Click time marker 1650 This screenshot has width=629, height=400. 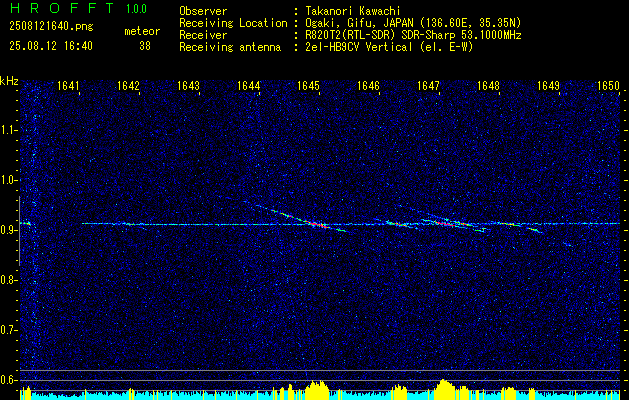(x=609, y=85)
